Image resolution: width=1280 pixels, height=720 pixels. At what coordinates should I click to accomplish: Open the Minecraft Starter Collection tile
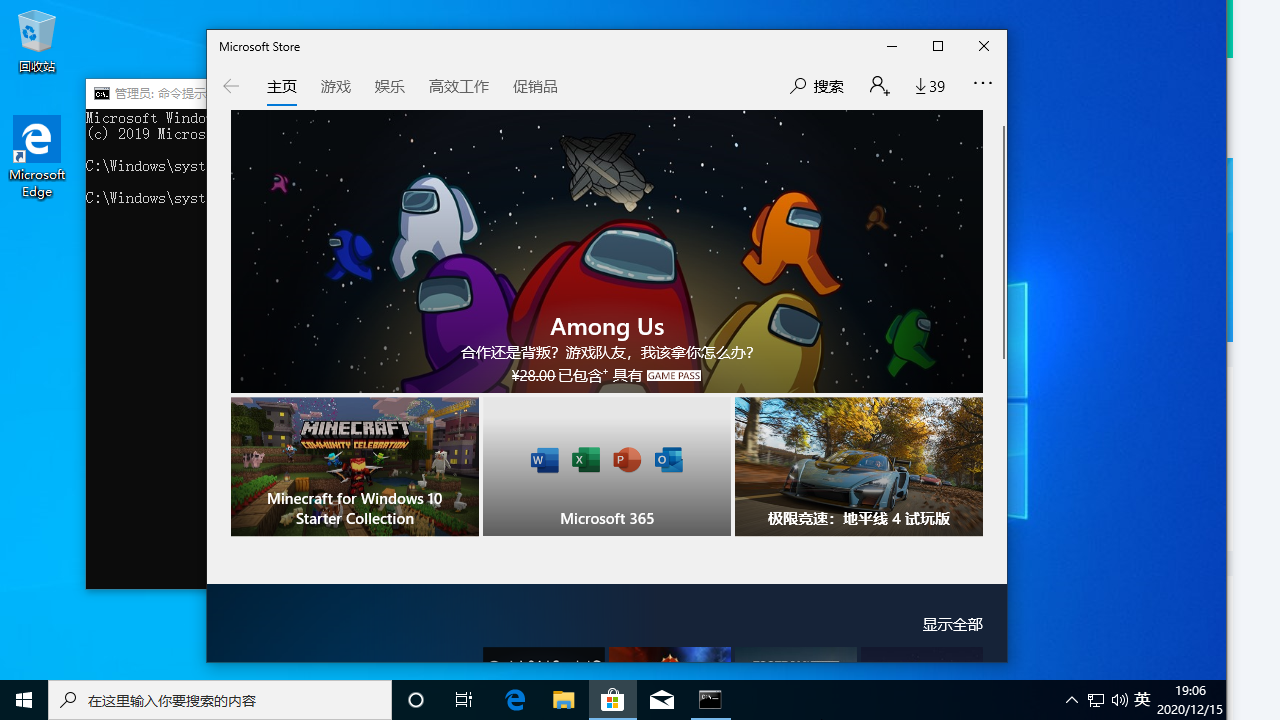354,466
